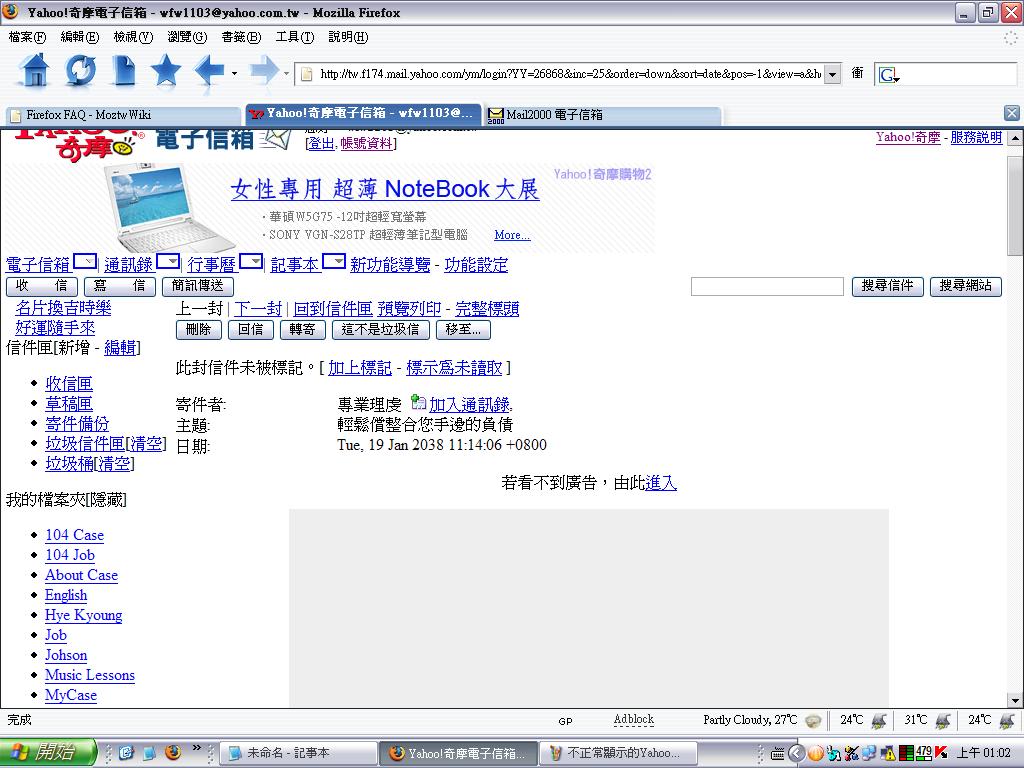Switch to the Firefox FAQ - Moztw Wiki tab
This screenshot has width=1024, height=768.
(x=123, y=115)
